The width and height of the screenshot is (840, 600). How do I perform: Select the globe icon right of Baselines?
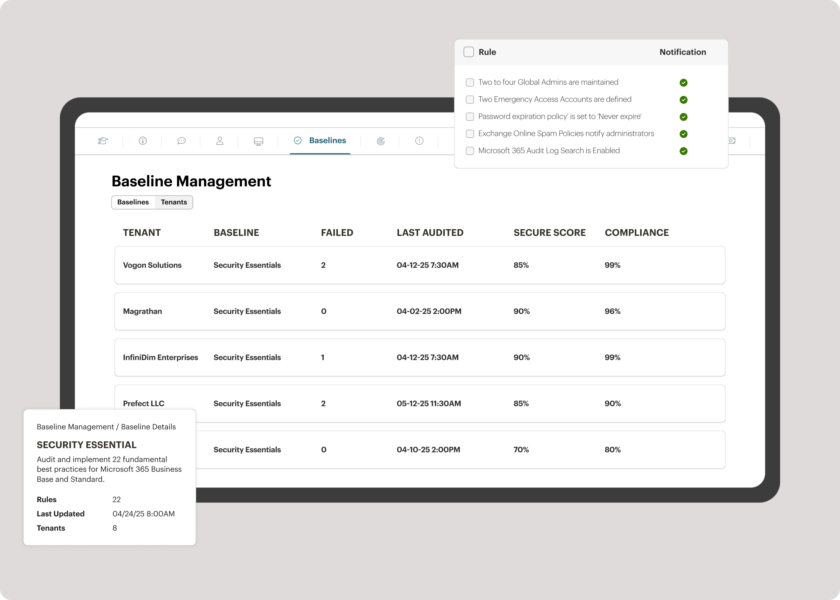pos(379,141)
